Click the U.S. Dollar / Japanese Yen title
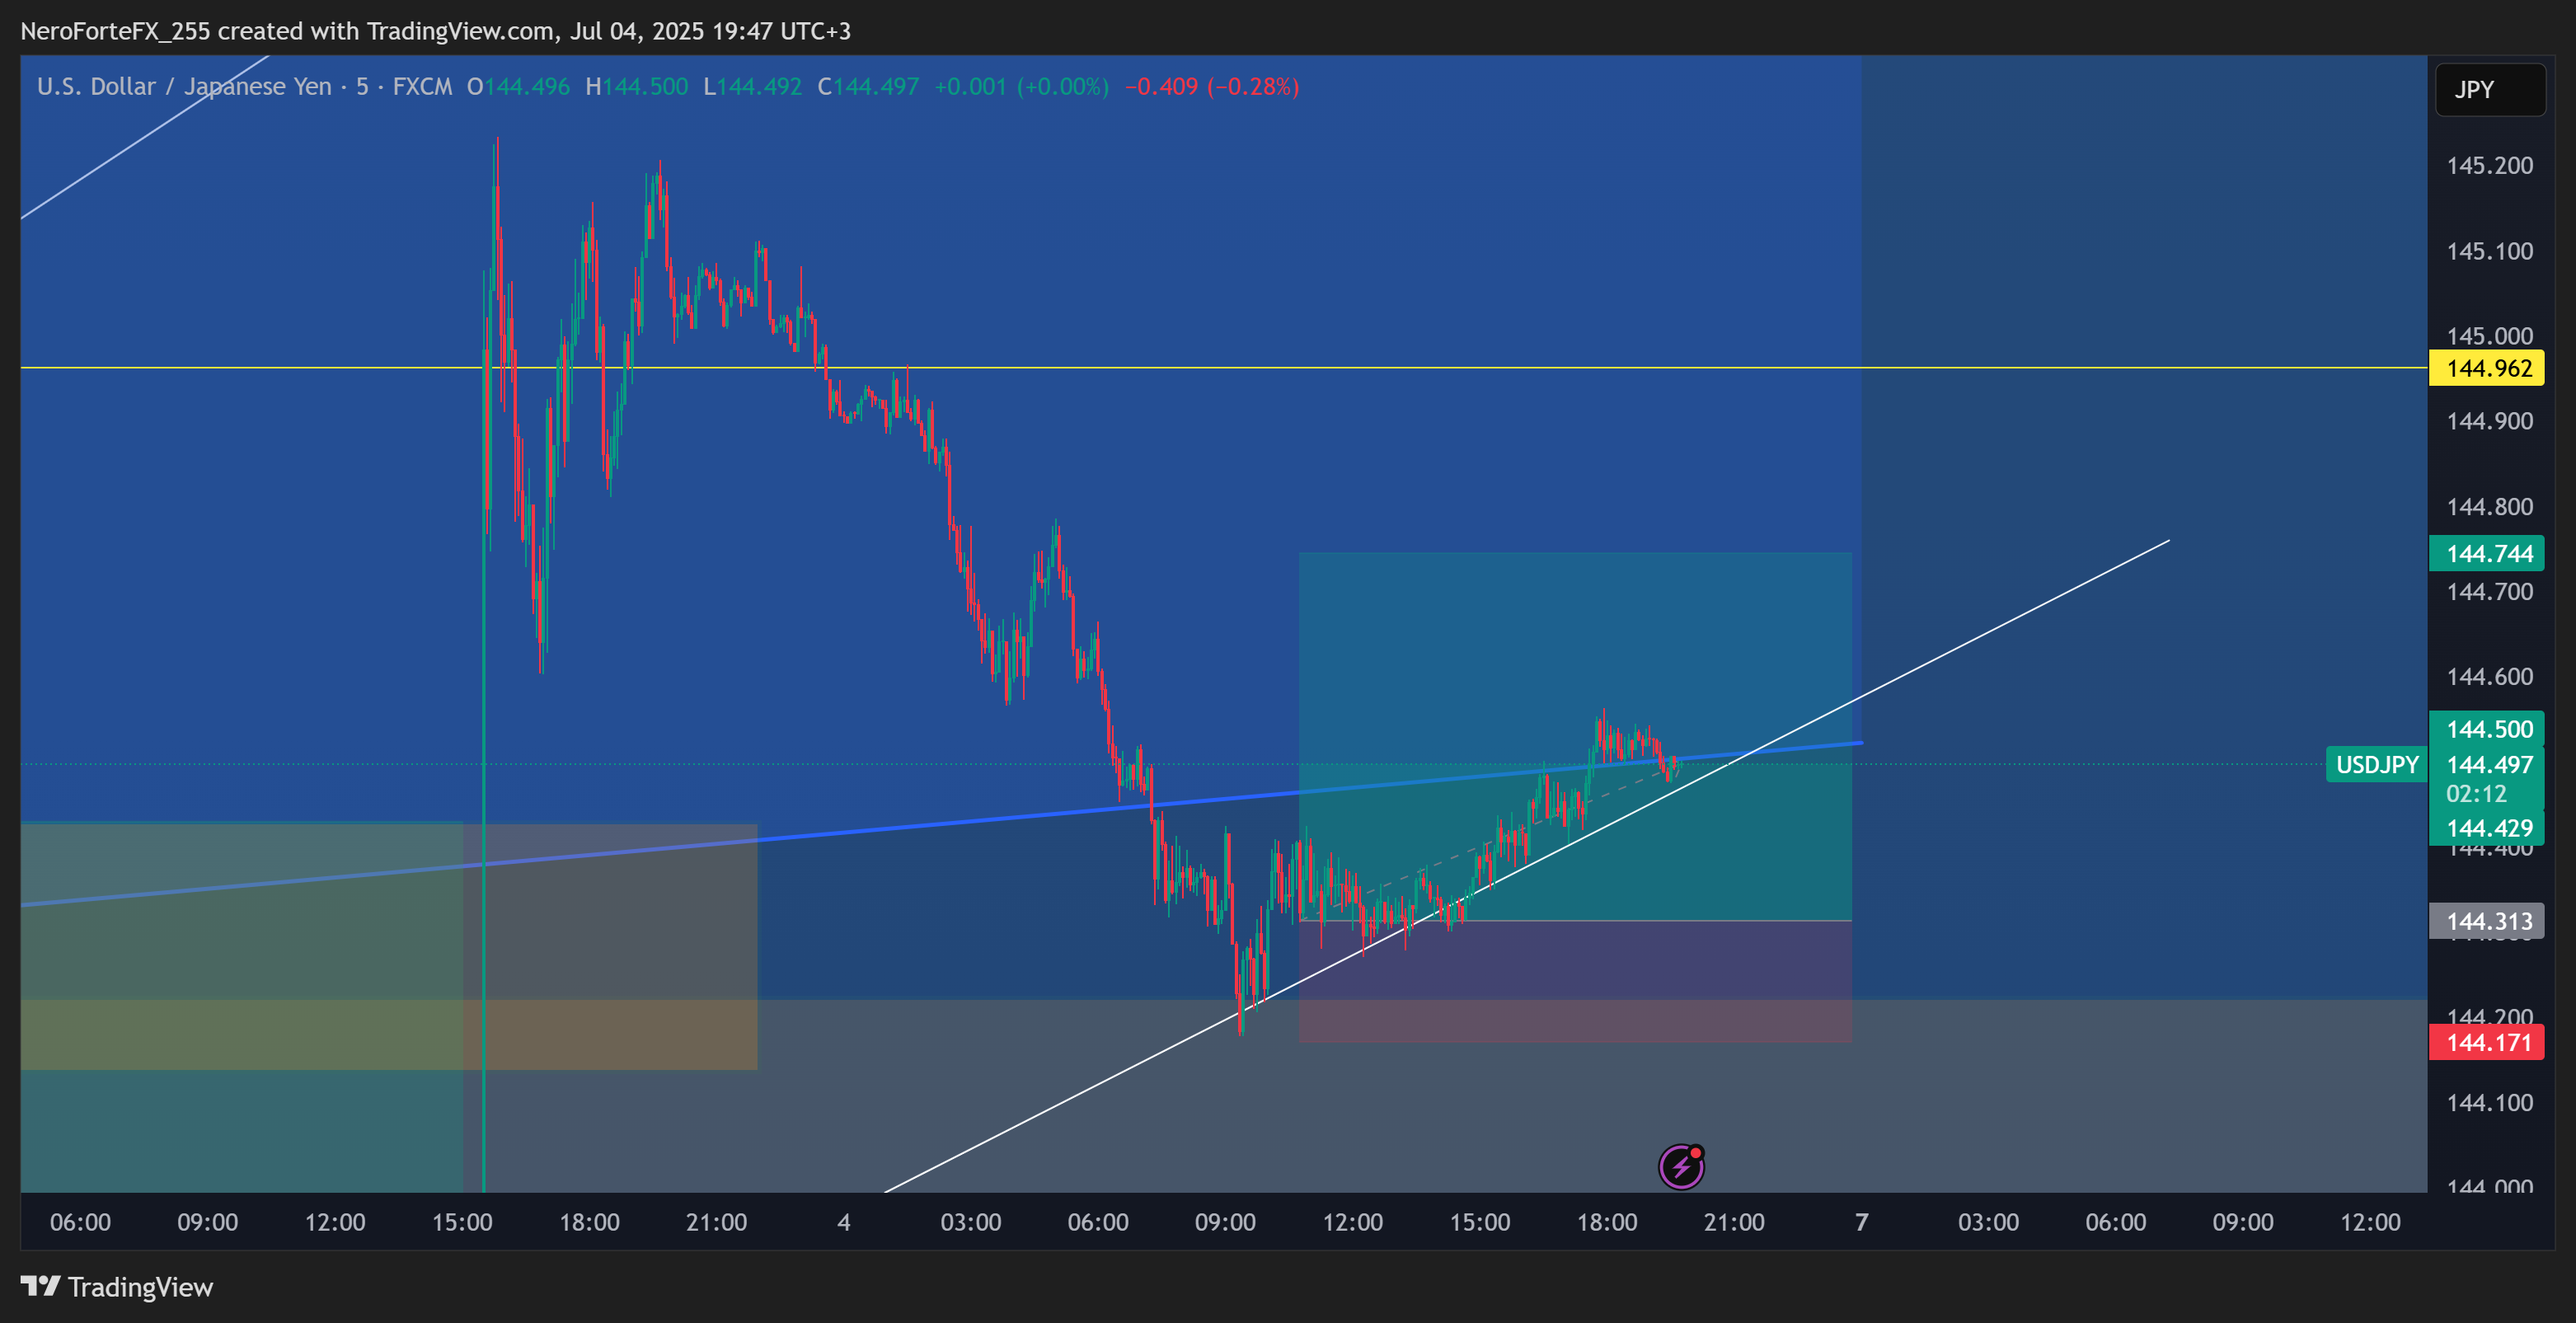 (184, 87)
